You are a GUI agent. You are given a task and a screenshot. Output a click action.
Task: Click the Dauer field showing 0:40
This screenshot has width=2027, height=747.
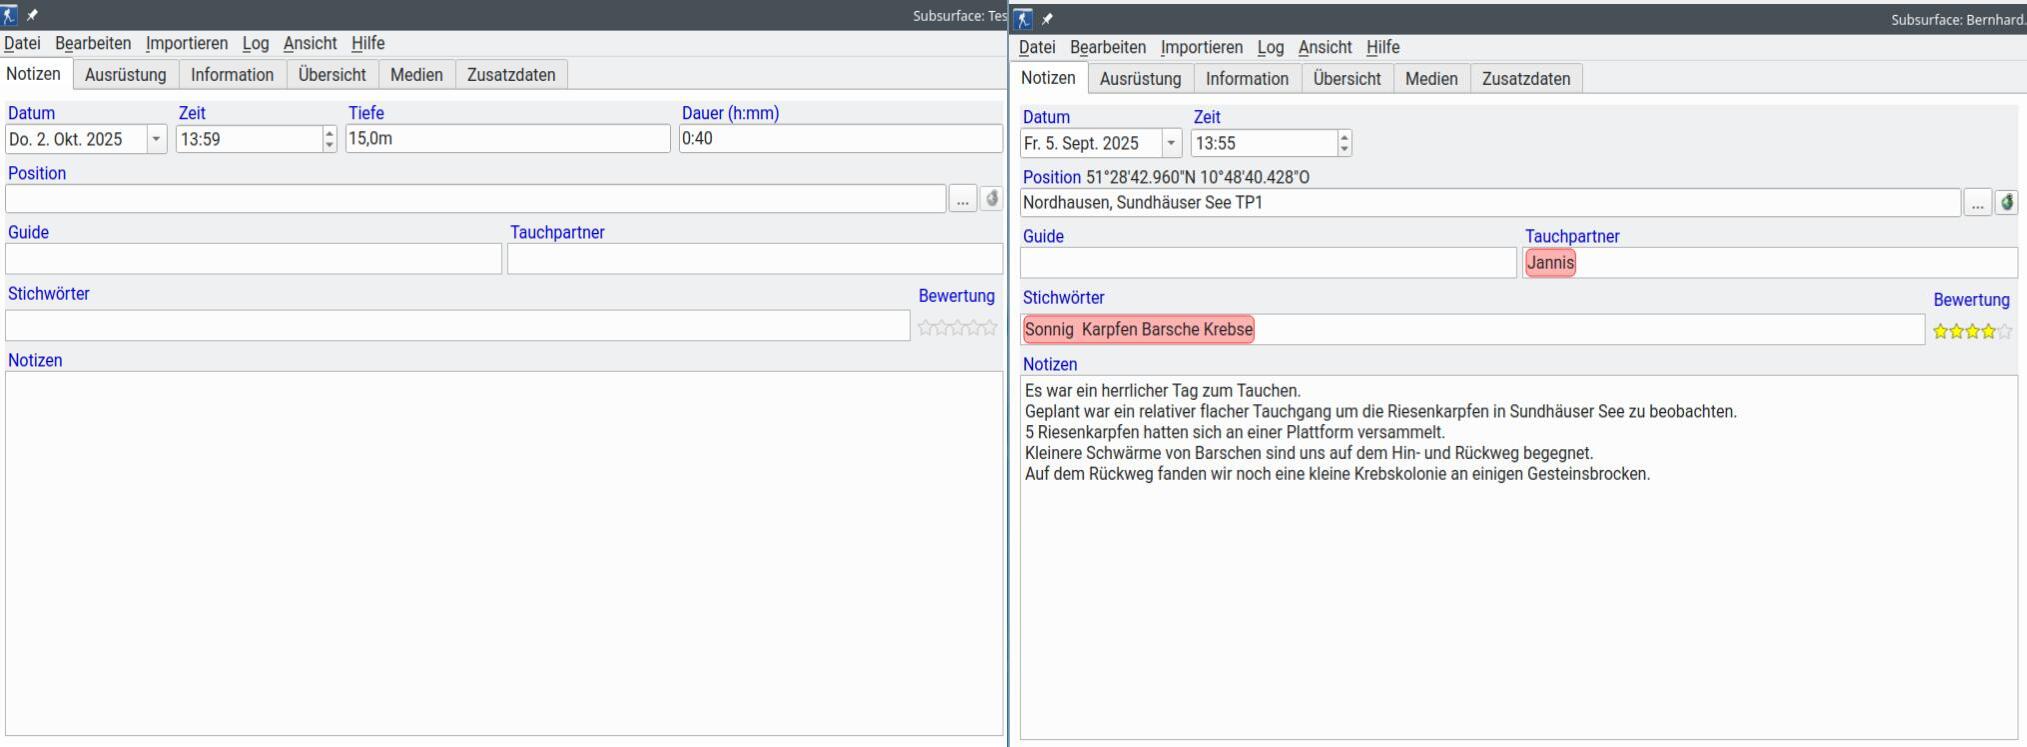[841, 139]
